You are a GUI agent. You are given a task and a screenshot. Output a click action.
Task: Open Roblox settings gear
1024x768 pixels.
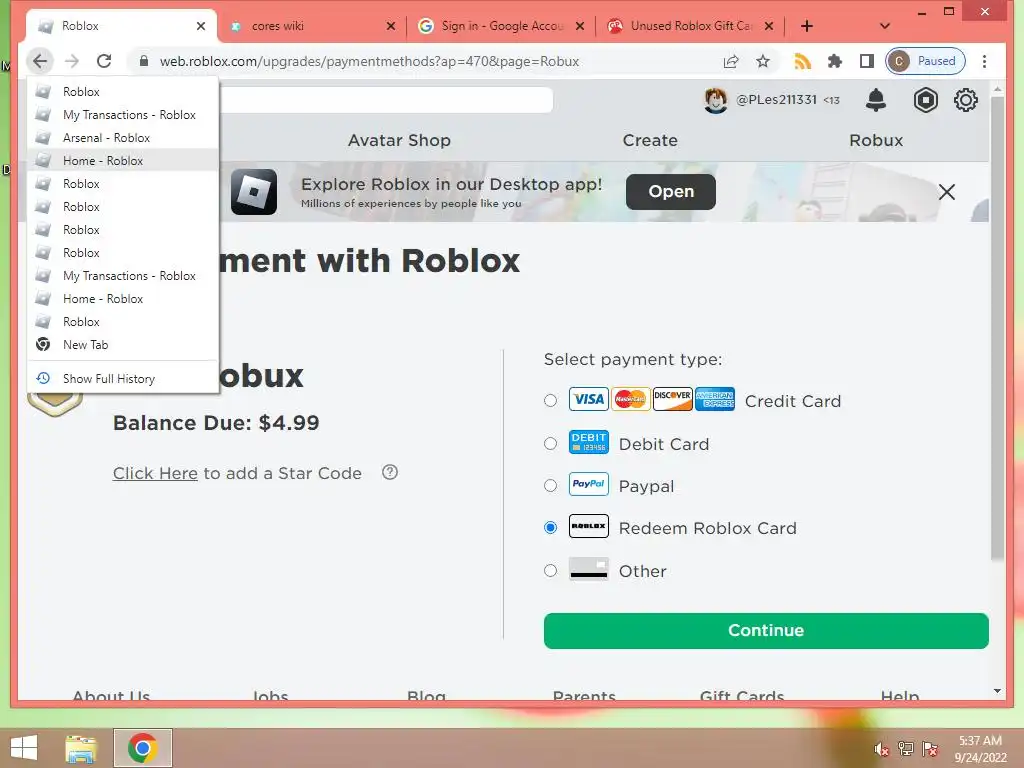[965, 100]
